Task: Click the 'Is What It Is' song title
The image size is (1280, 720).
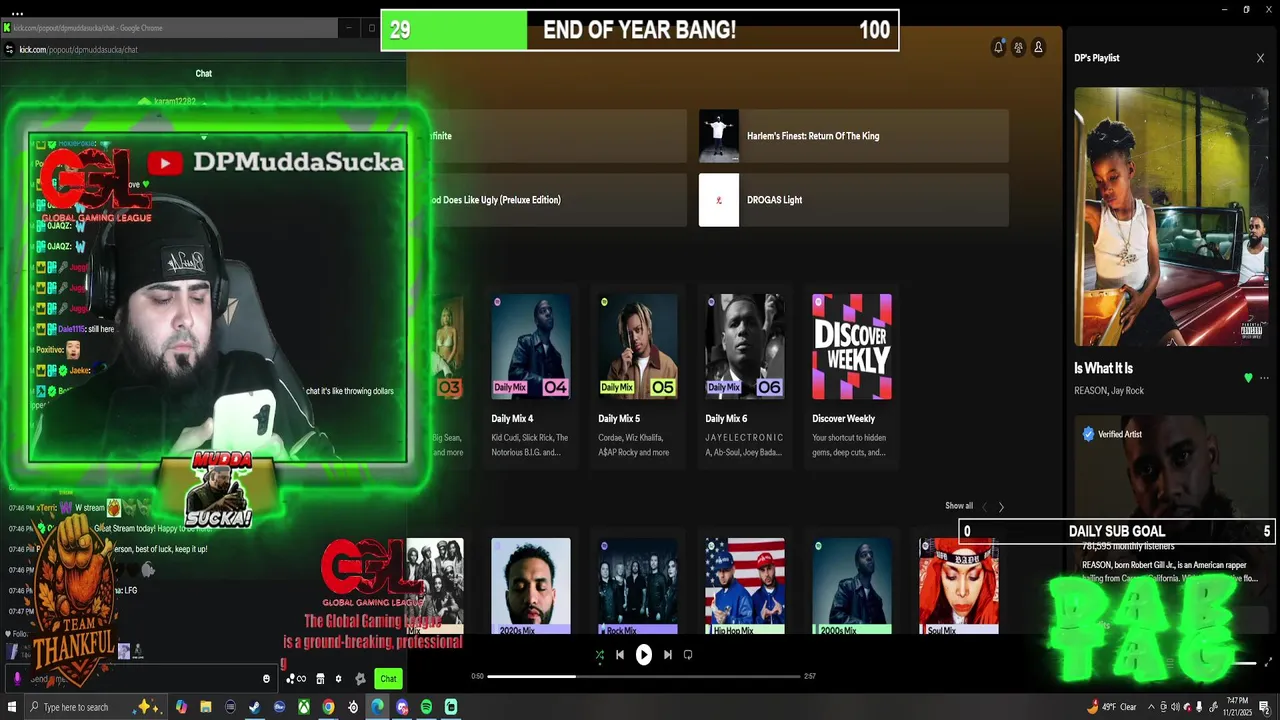Action: click(1103, 368)
